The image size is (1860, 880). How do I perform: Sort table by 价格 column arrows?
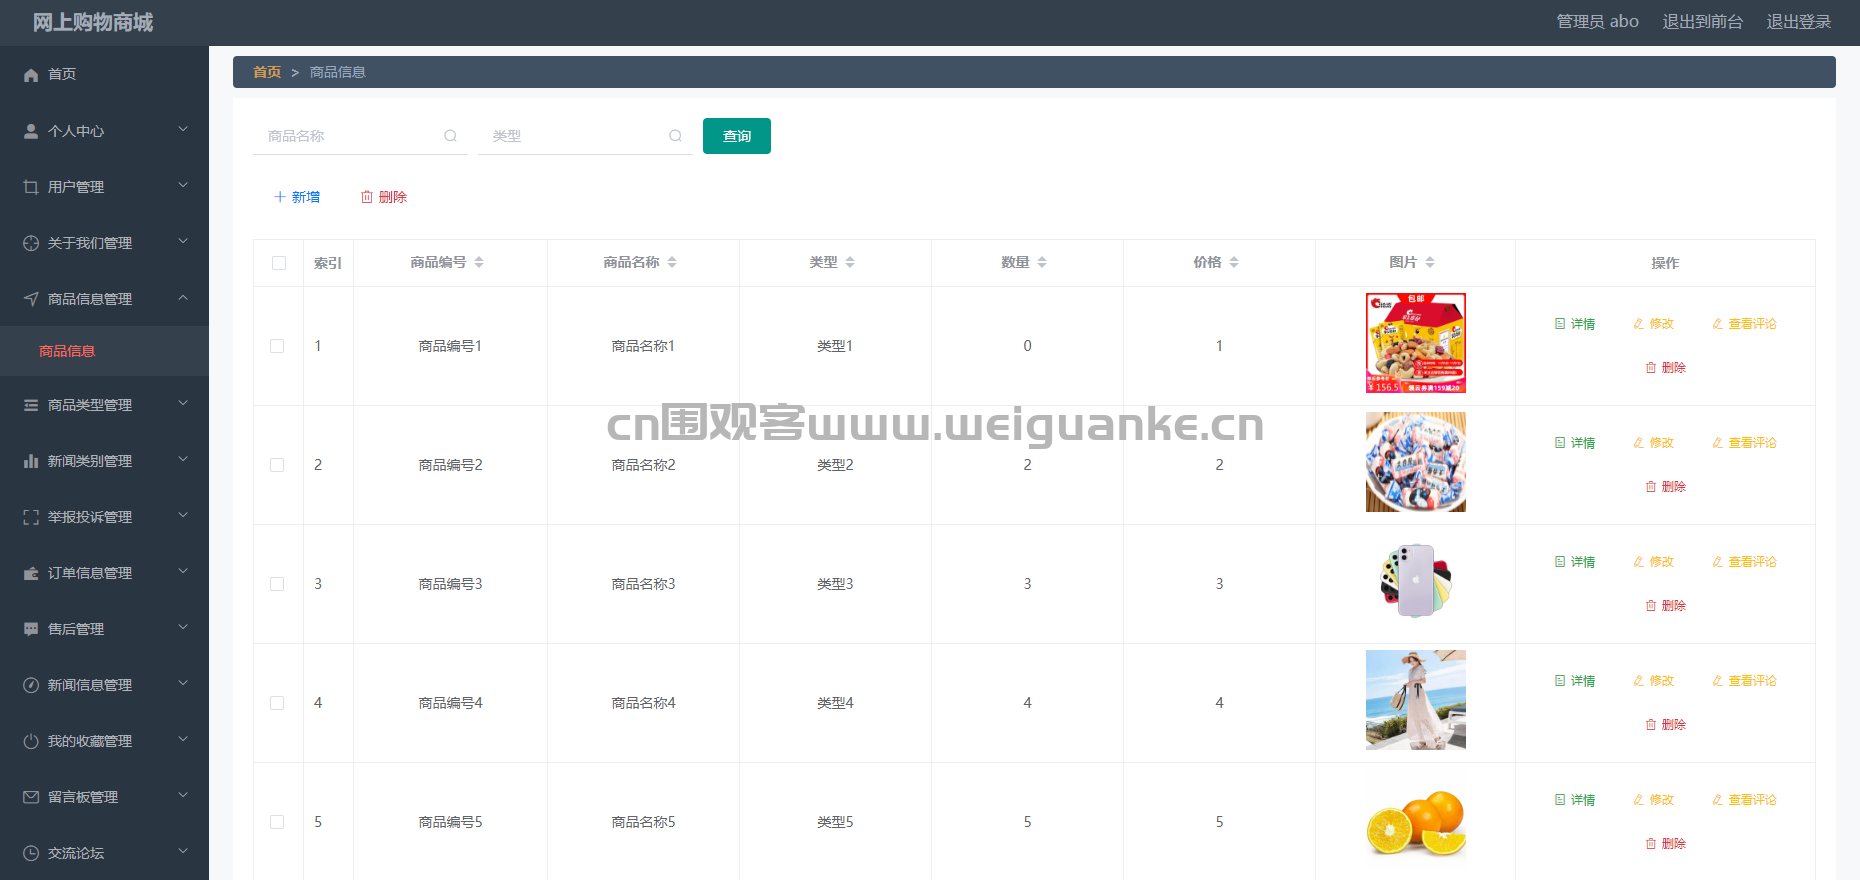pos(1234,262)
